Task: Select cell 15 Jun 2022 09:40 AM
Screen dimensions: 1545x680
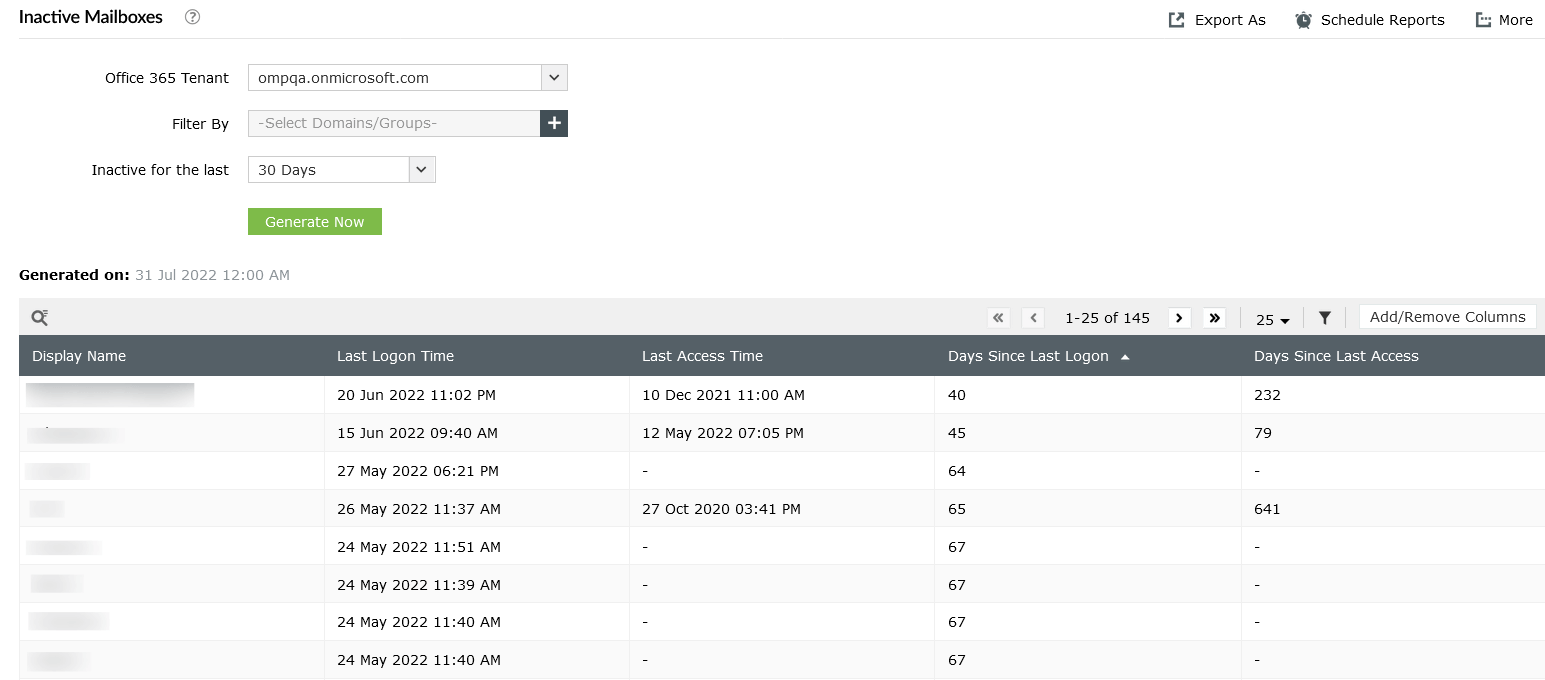Action: 417,433
